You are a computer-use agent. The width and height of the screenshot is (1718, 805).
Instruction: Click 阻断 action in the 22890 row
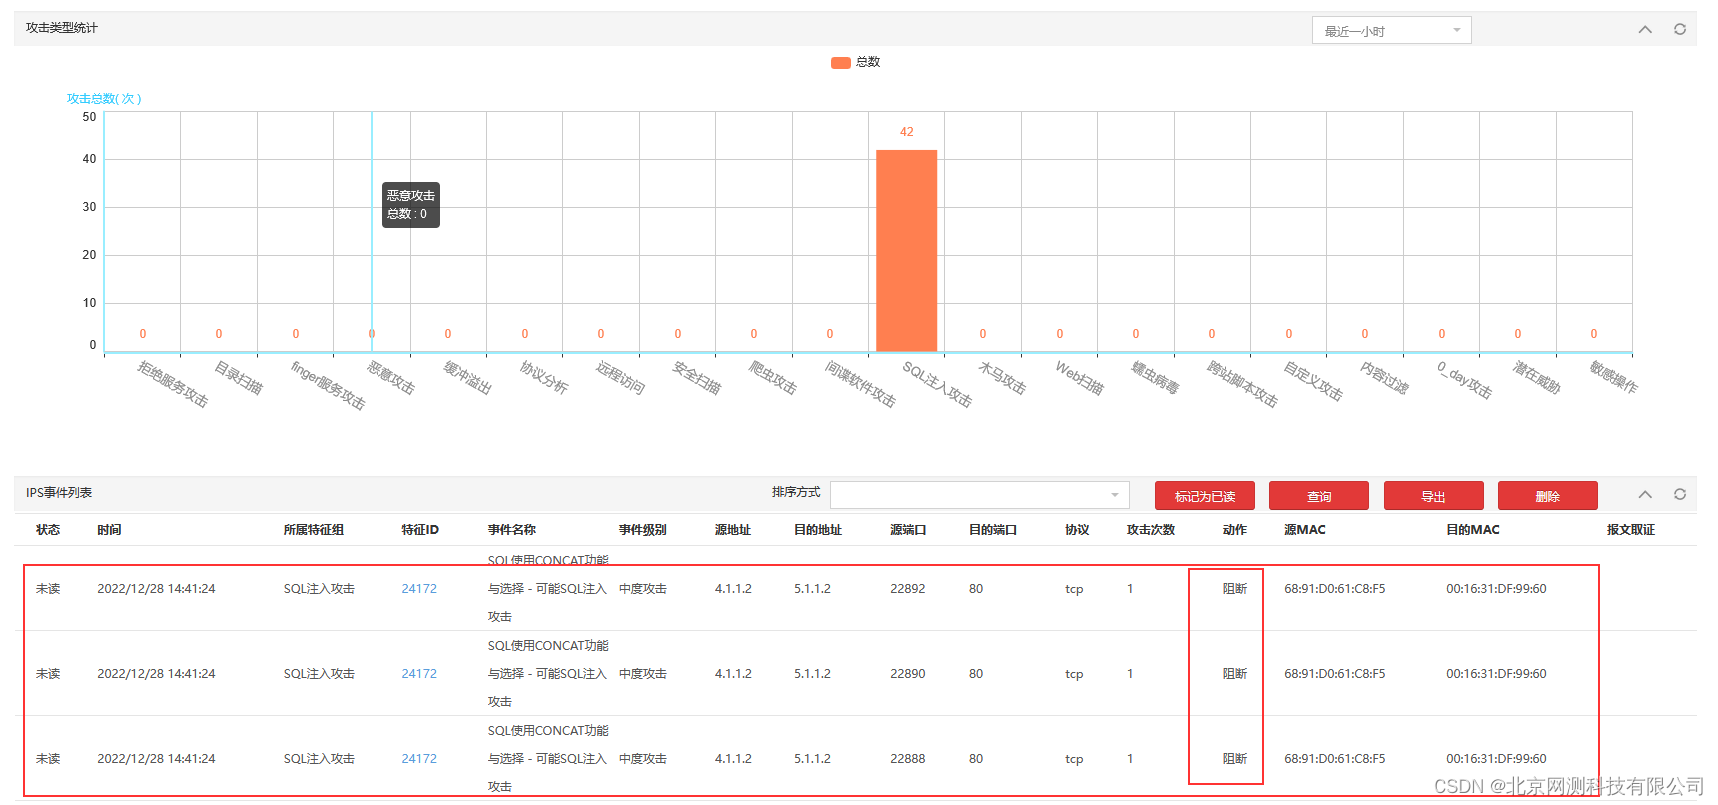click(x=1235, y=674)
